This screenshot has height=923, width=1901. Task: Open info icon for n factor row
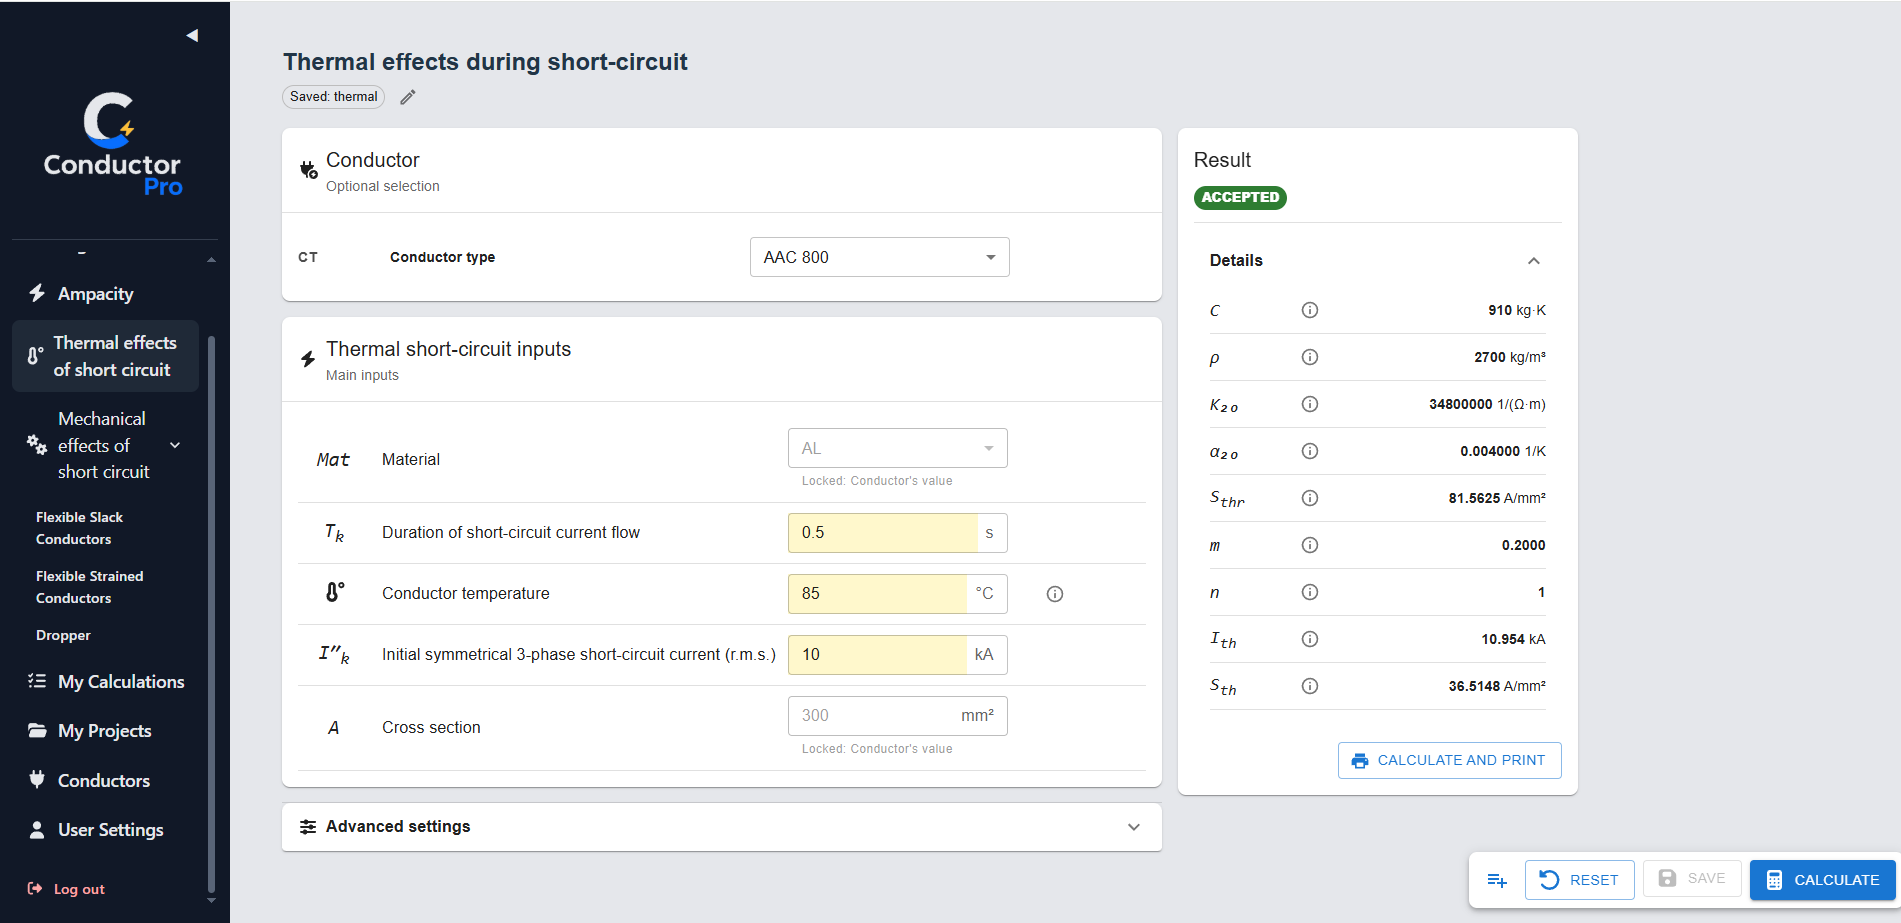tap(1310, 592)
